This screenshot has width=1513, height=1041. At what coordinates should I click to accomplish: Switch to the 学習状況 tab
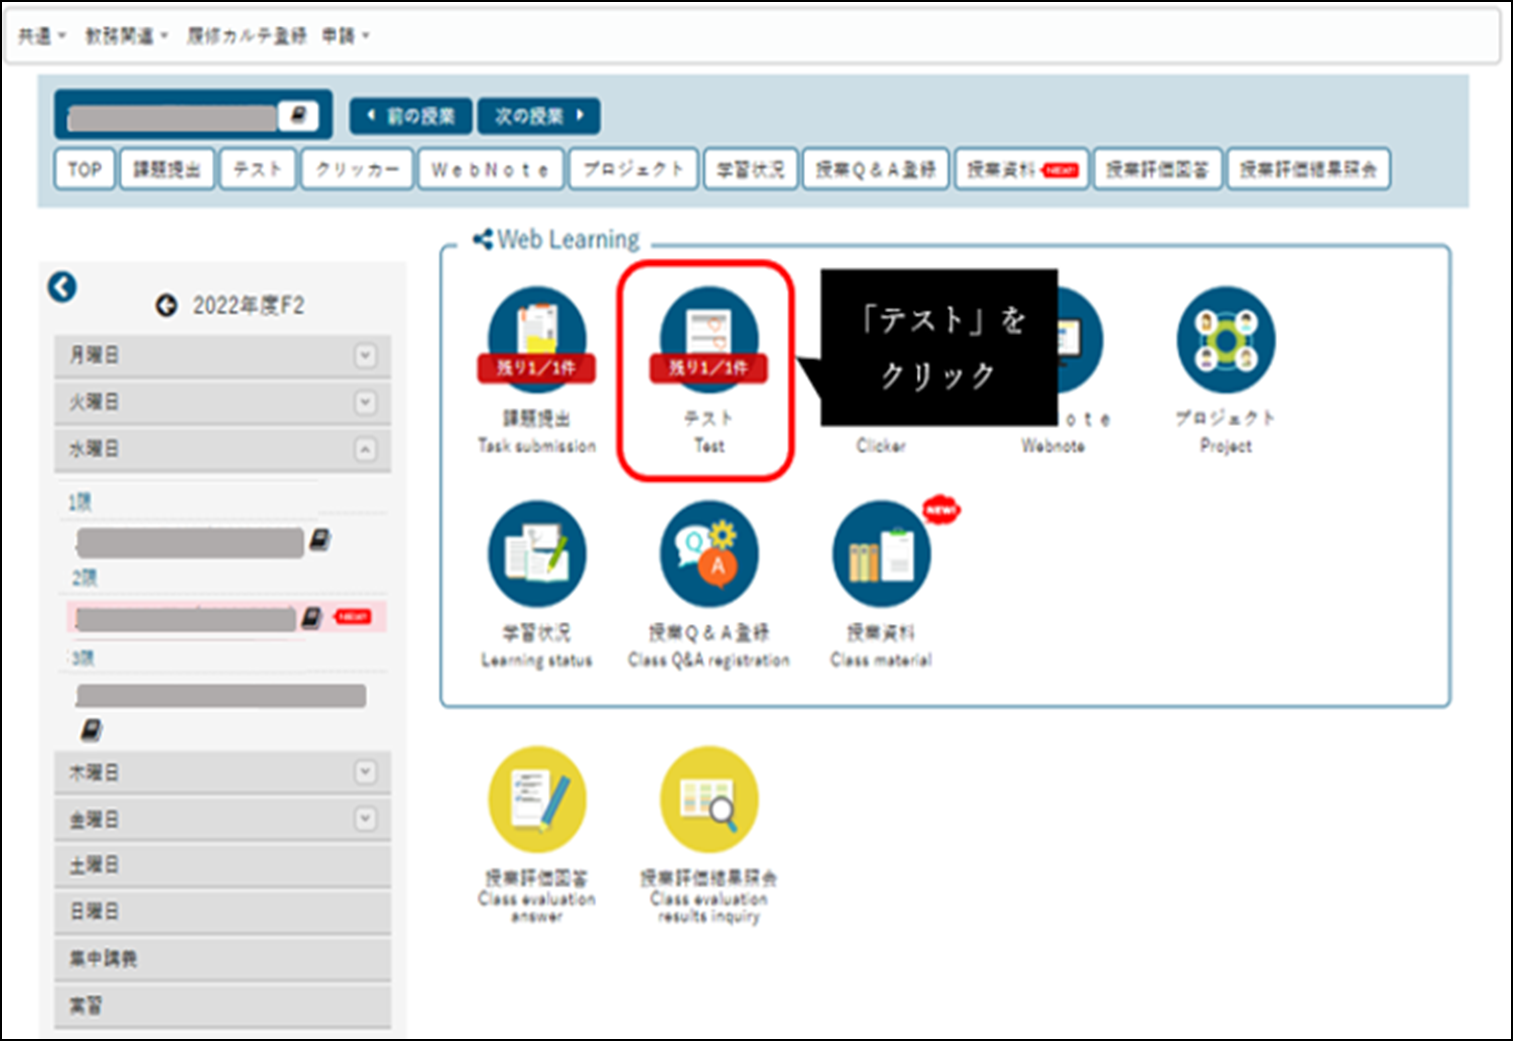751,169
